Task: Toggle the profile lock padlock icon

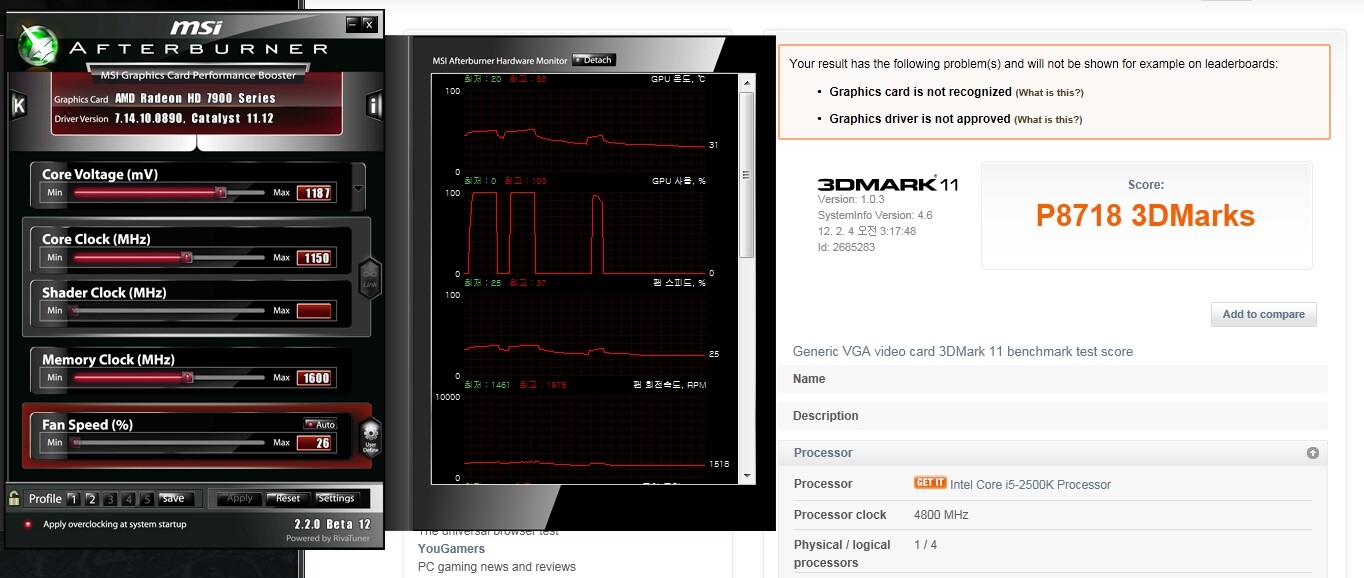Action: coord(15,498)
